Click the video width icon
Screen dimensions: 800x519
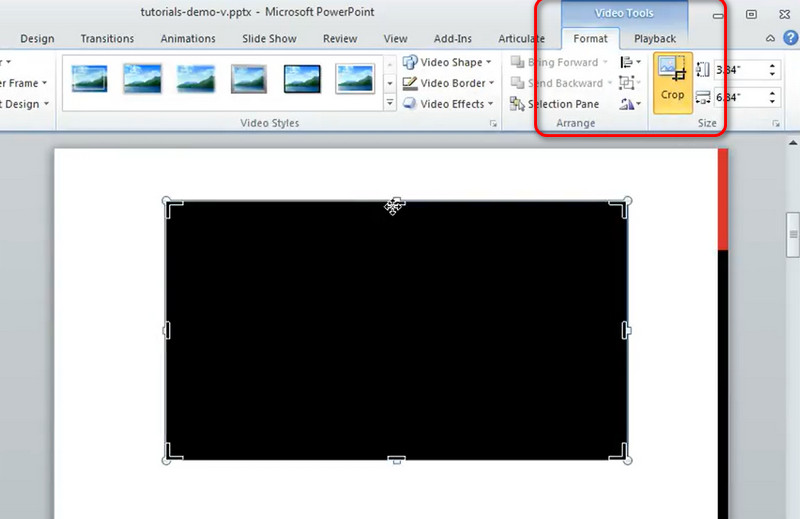(703, 97)
